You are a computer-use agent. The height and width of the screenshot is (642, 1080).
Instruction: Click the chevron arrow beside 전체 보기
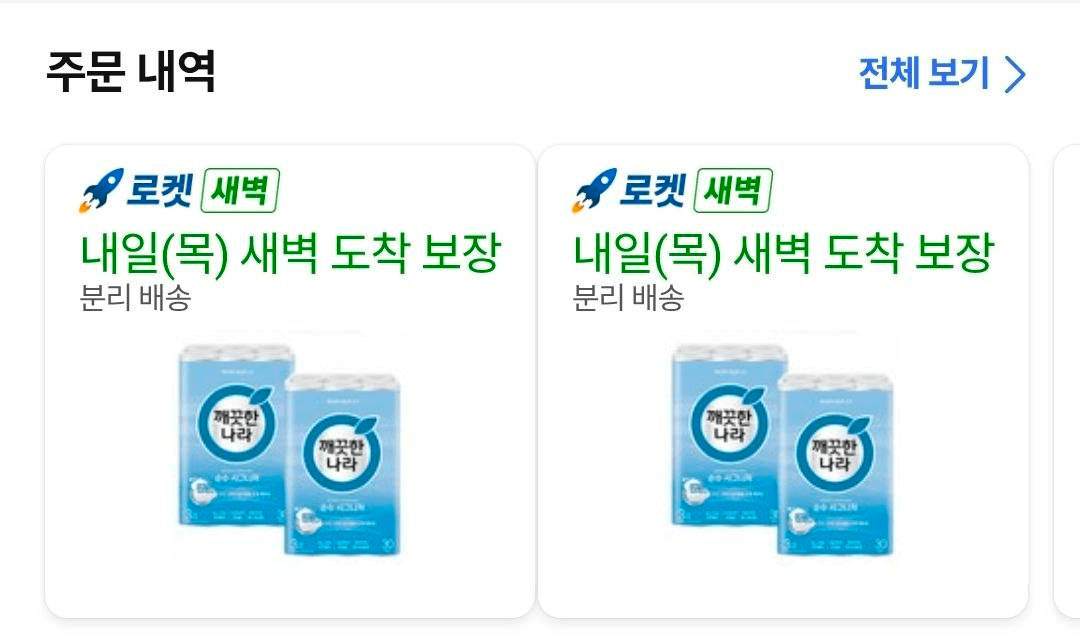click(x=1015, y=74)
